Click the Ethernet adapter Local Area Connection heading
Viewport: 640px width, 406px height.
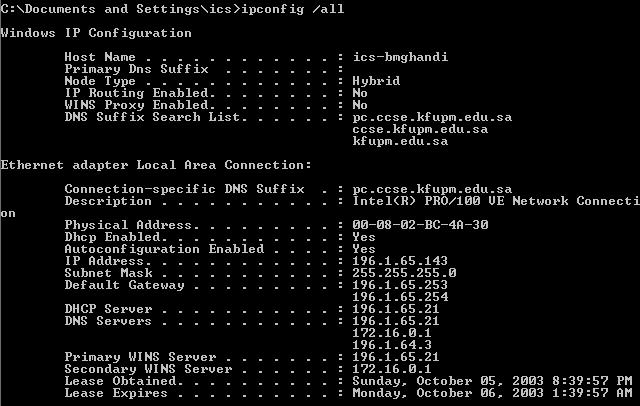click(x=156, y=165)
